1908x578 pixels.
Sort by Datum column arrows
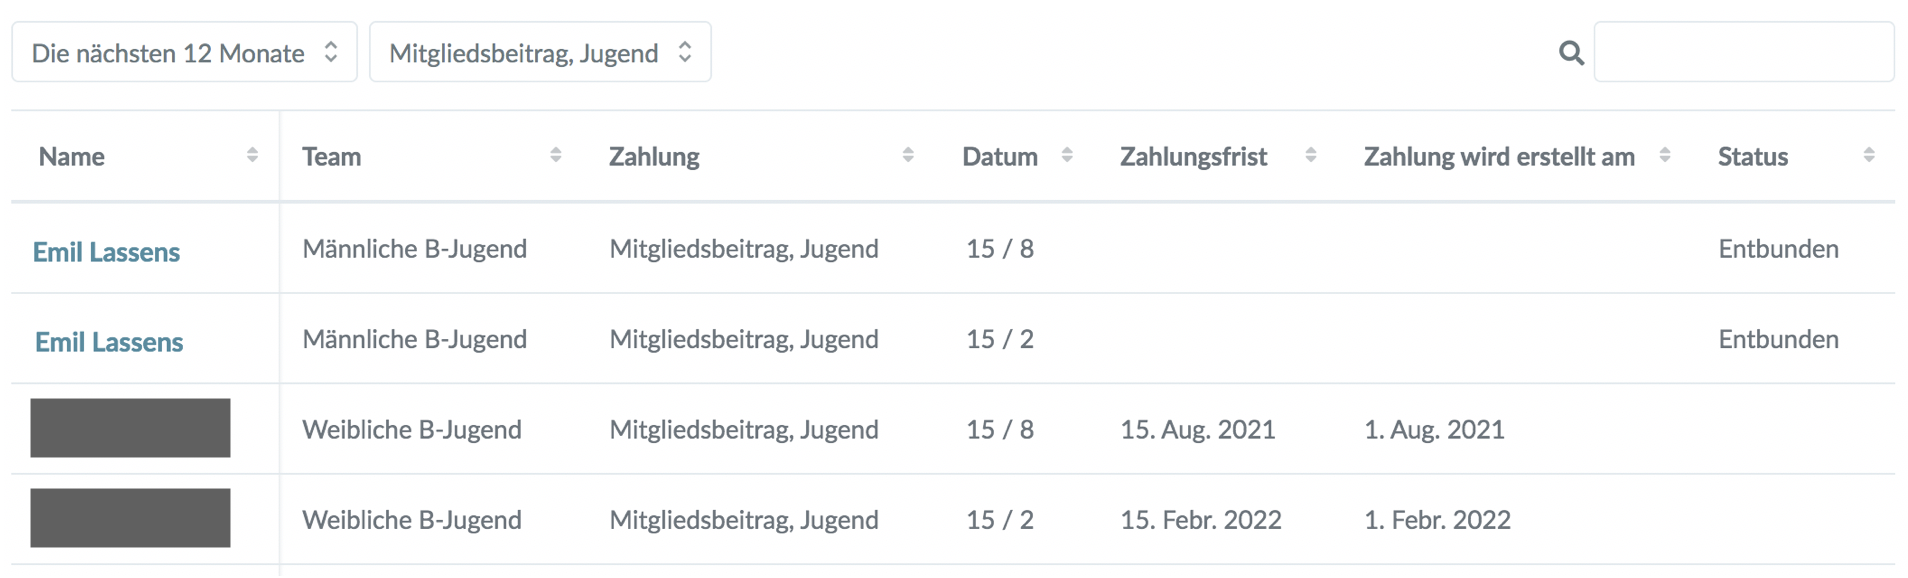pos(1067,155)
